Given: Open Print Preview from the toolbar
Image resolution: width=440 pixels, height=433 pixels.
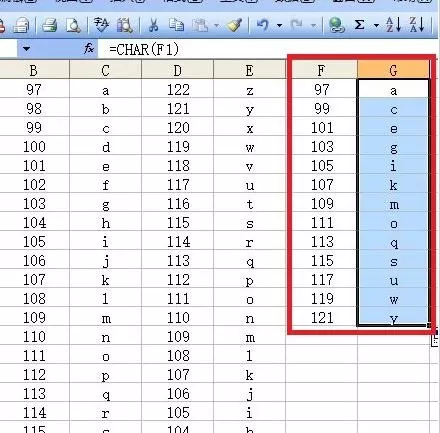Looking at the screenshot, I should pos(73,25).
